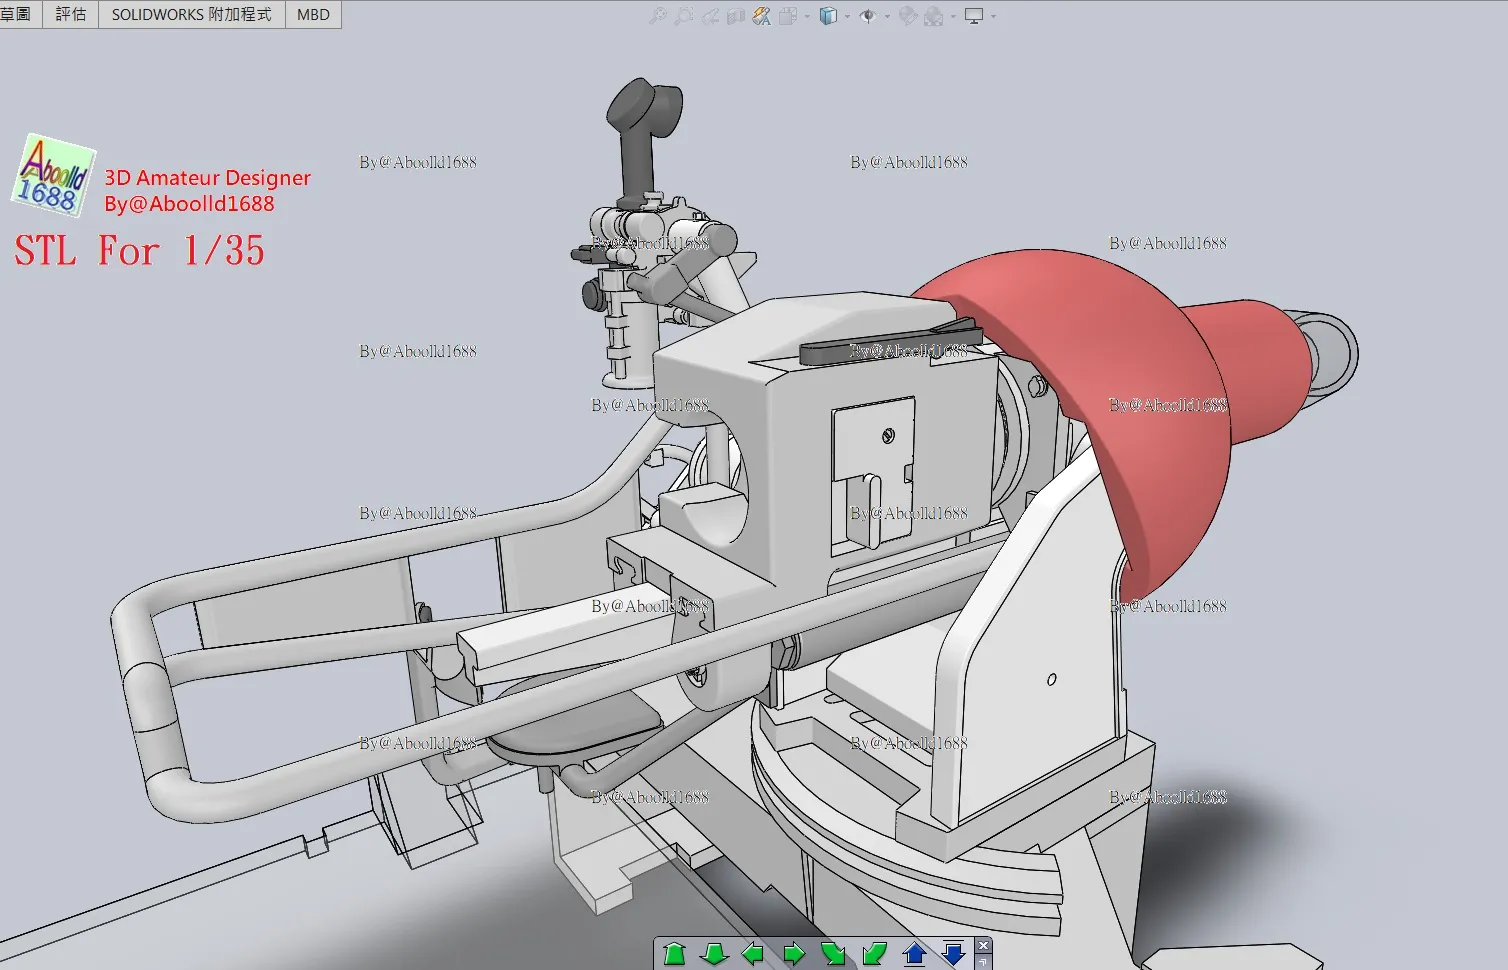This screenshot has height=970, width=1508.
Task: Click the Edit Appearance sphere icon
Action: pyautogui.click(x=908, y=16)
